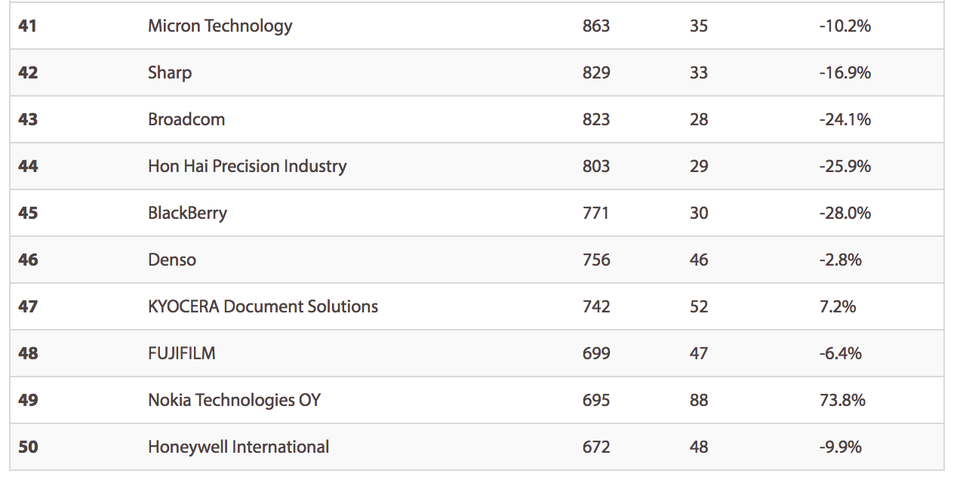This screenshot has width=960, height=489.
Task: Click Micron's 863 value
Action: [596, 26]
